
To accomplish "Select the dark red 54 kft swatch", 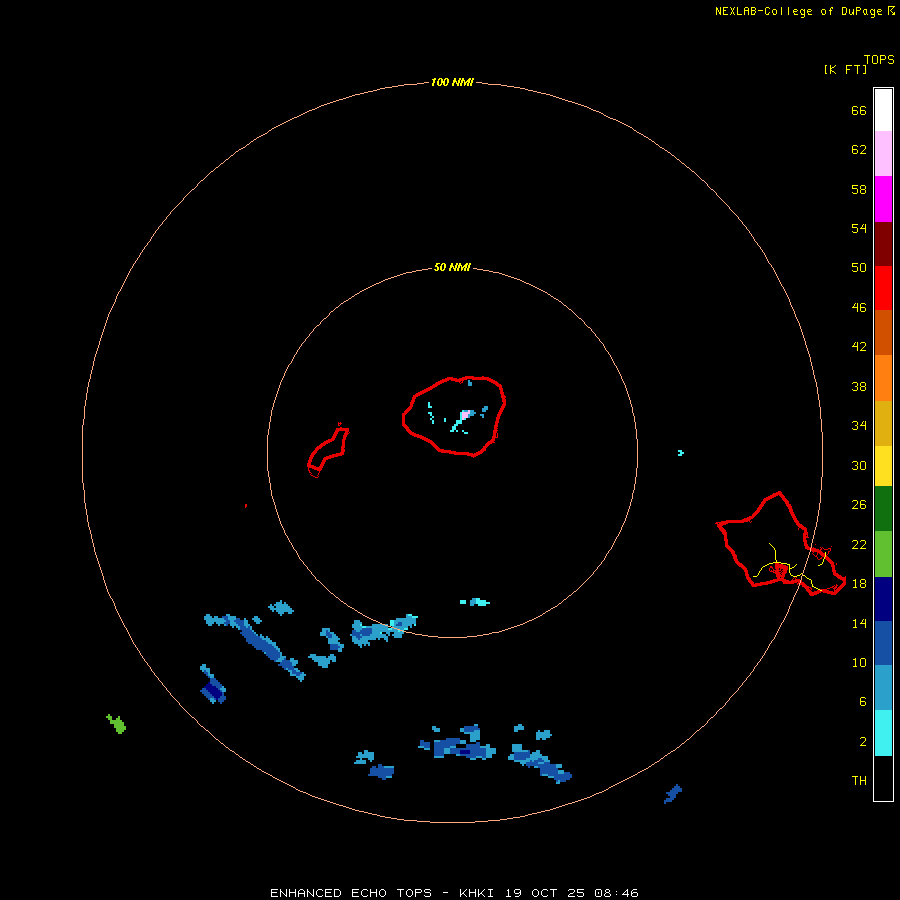I will pos(883,243).
